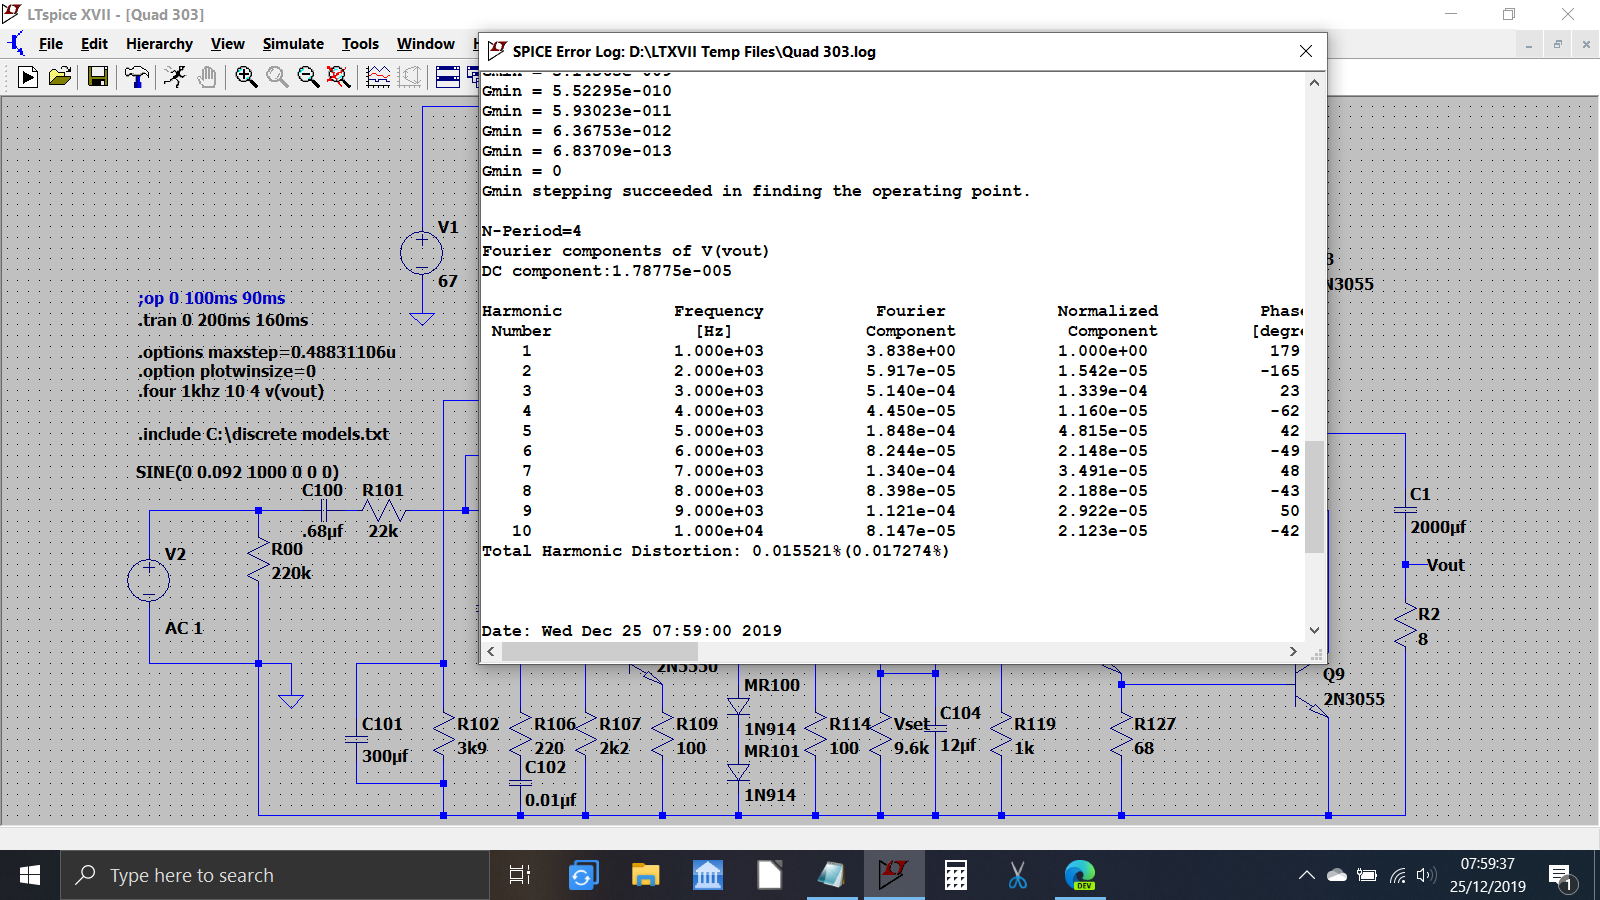Click the taskbar volume icon
Image resolution: width=1600 pixels, height=900 pixels.
pos(1426,876)
